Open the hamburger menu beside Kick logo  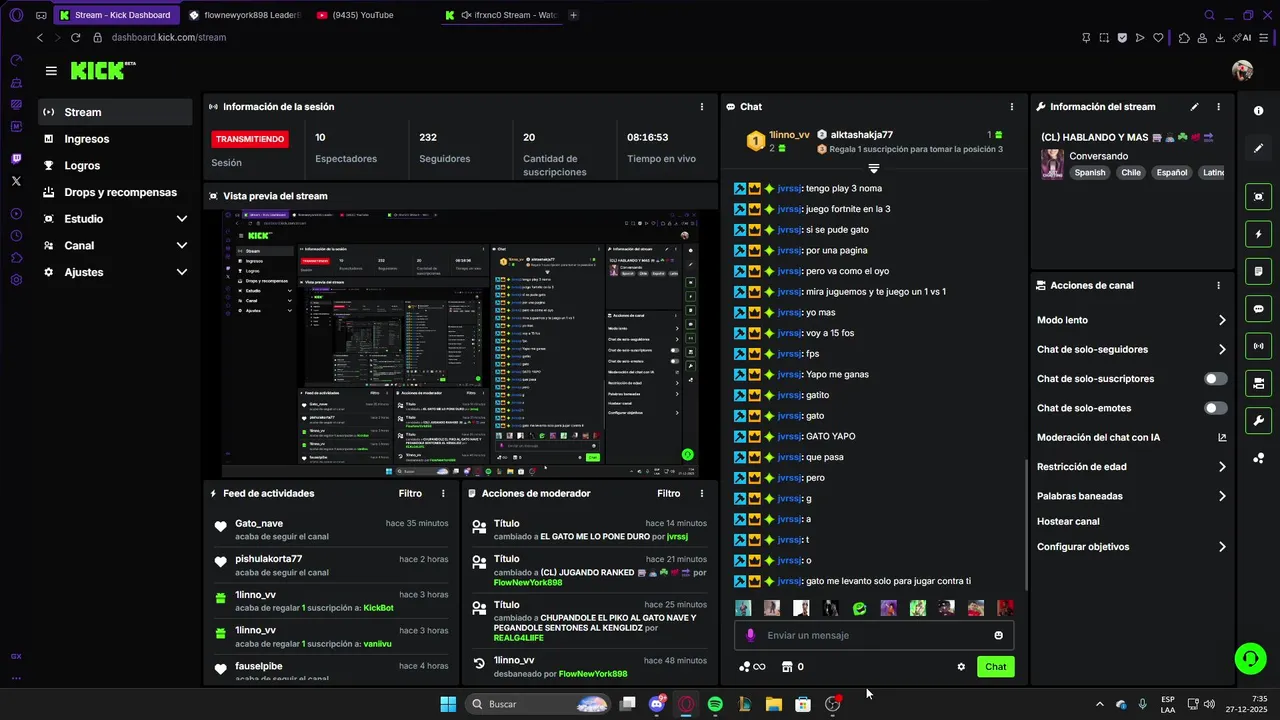coord(51,71)
